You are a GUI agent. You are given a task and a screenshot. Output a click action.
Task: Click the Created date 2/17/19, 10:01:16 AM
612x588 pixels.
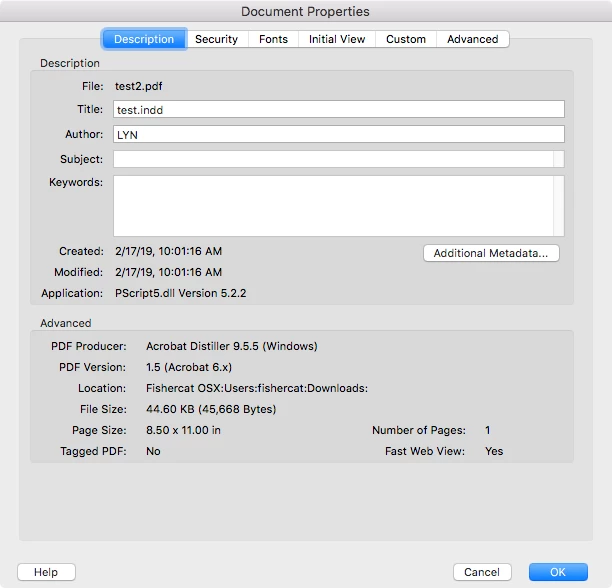(x=168, y=251)
